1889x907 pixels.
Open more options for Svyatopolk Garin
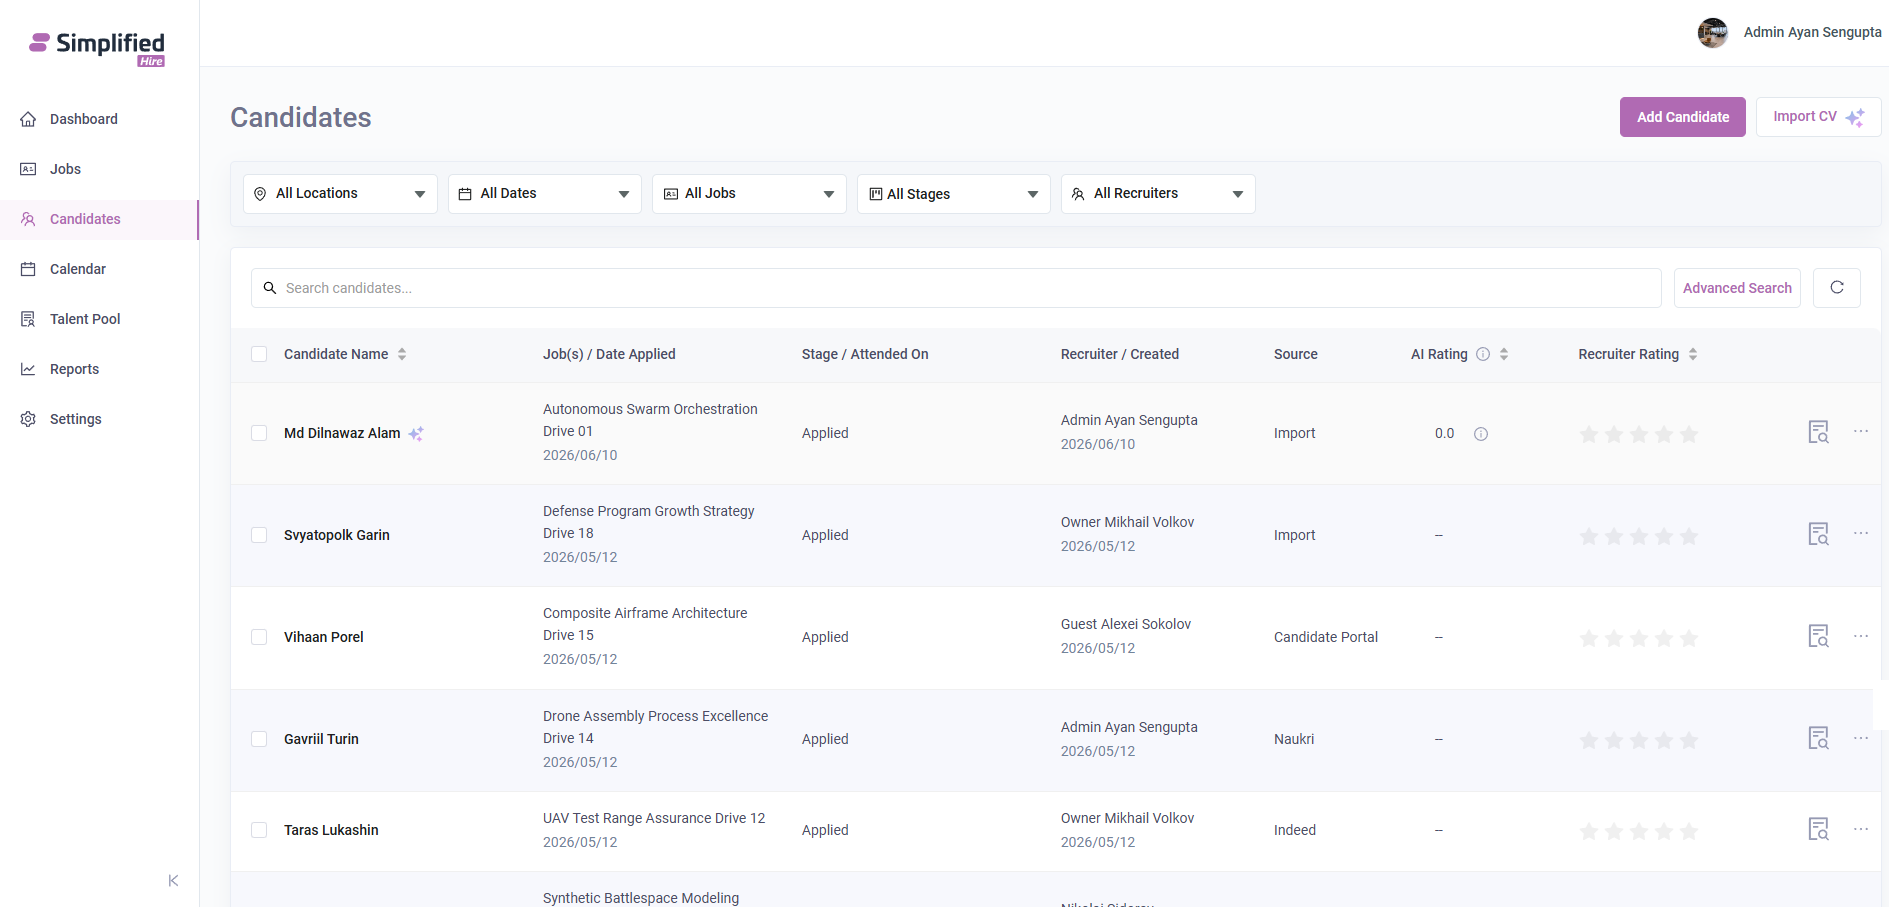1861,533
